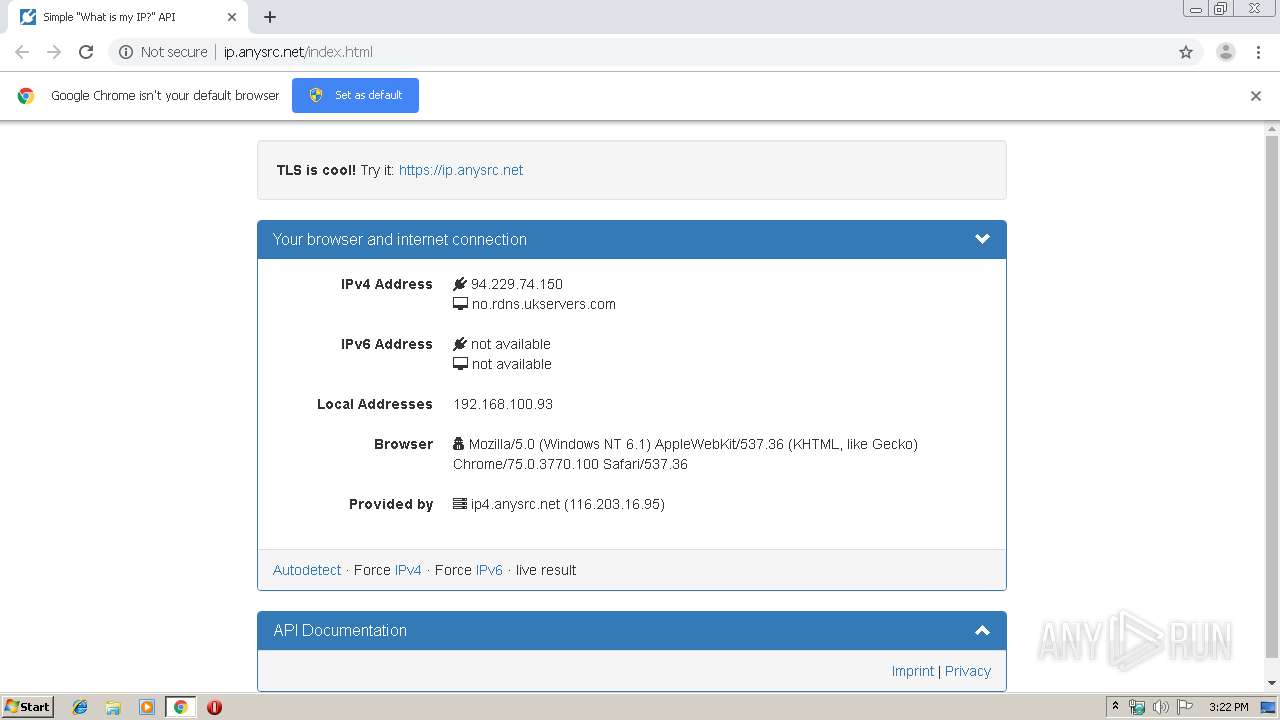This screenshot has height=720, width=1280.
Task: Show hidden system tray icons
Action: (x=1116, y=707)
